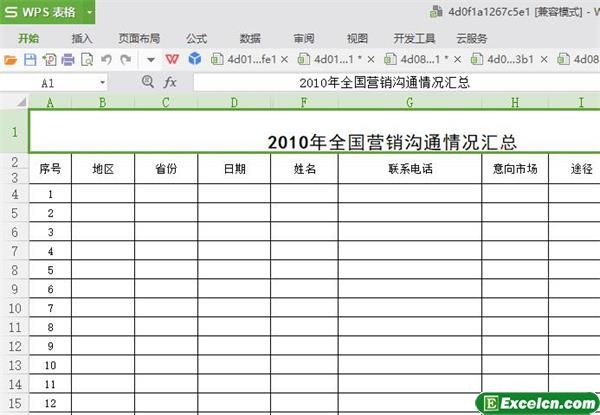Open a file with the folder icon
600x415 pixels.
click(x=10, y=60)
